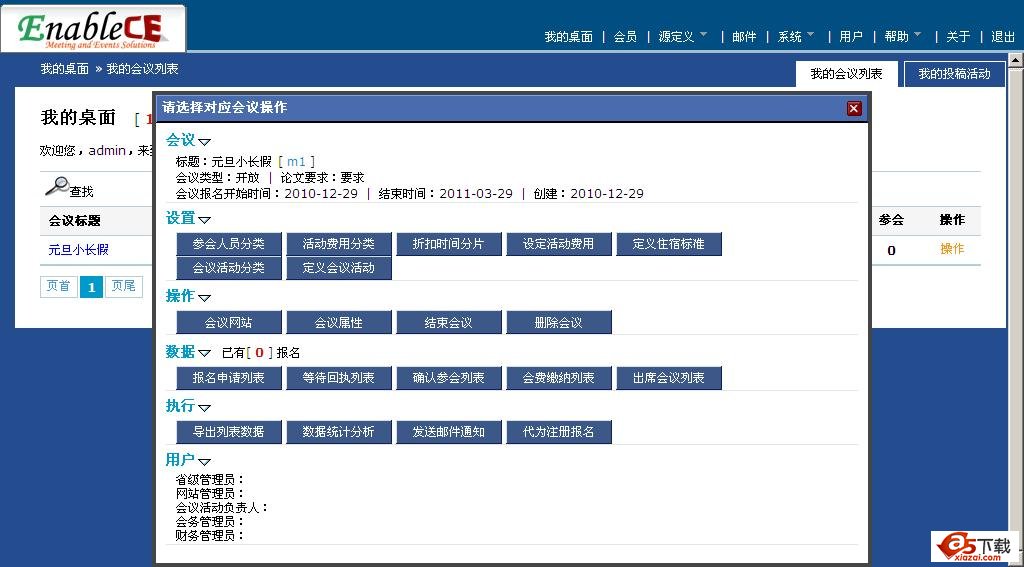
Task: Go to first page with 页首
Action: tap(58, 286)
